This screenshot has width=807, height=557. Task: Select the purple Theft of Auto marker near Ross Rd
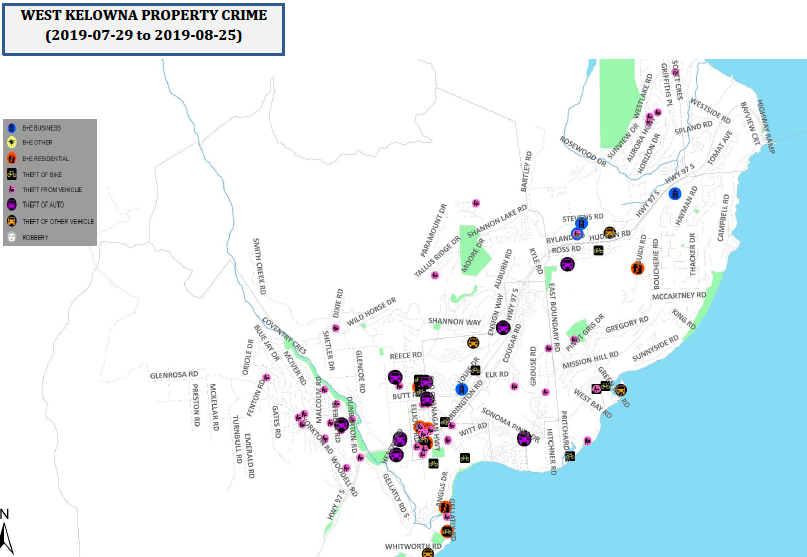(x=567, y=264)
